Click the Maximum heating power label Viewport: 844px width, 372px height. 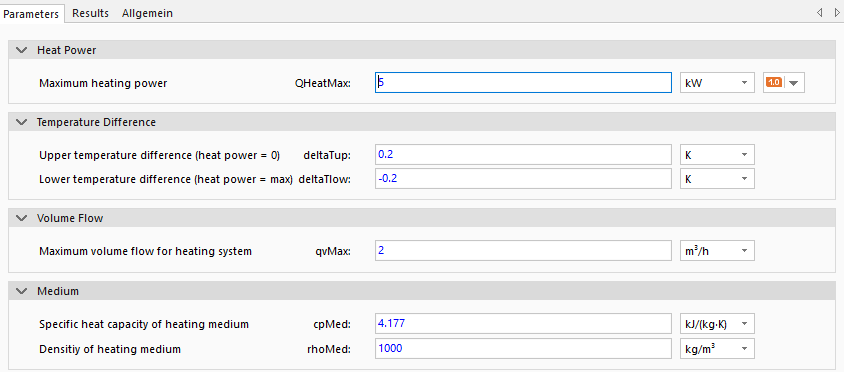[x=103, y=83]
